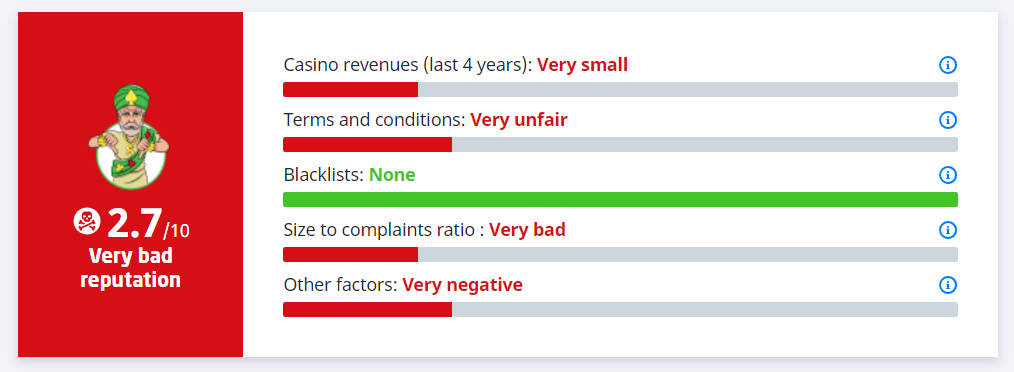This screenshot has height=372, width=1014.
Task: Click the green None blacklist text
Action: 392,175
